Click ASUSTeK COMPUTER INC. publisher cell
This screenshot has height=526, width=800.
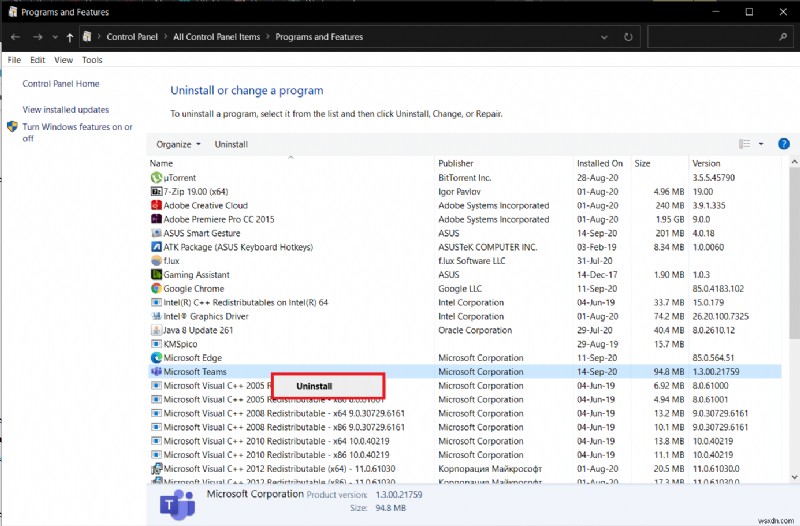coord(487,247)
